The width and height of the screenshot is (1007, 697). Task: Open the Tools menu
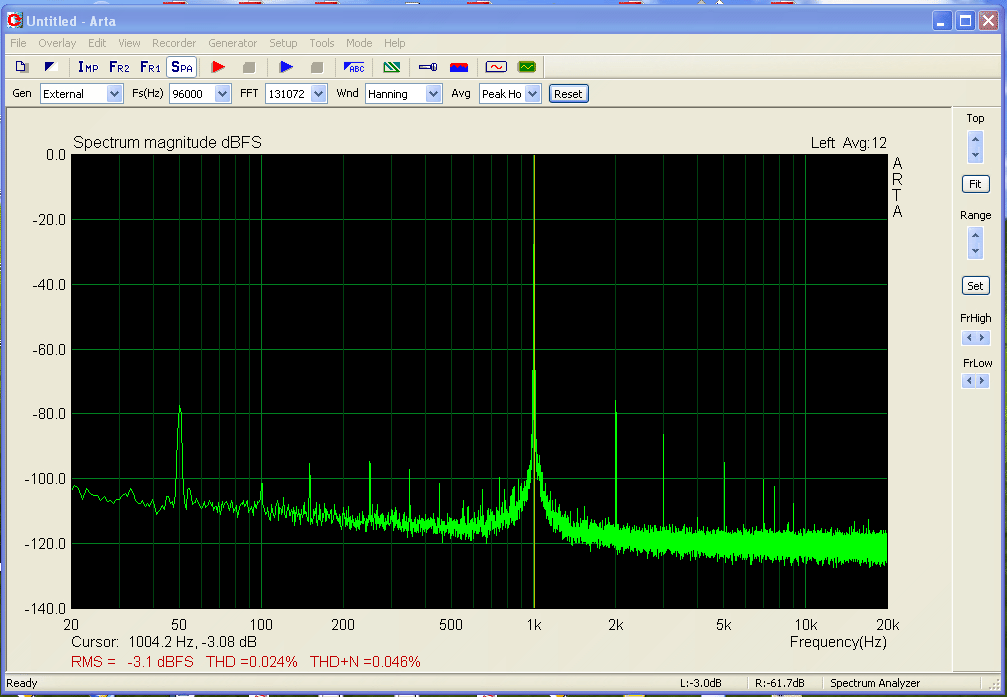click(x=322, y=43)
